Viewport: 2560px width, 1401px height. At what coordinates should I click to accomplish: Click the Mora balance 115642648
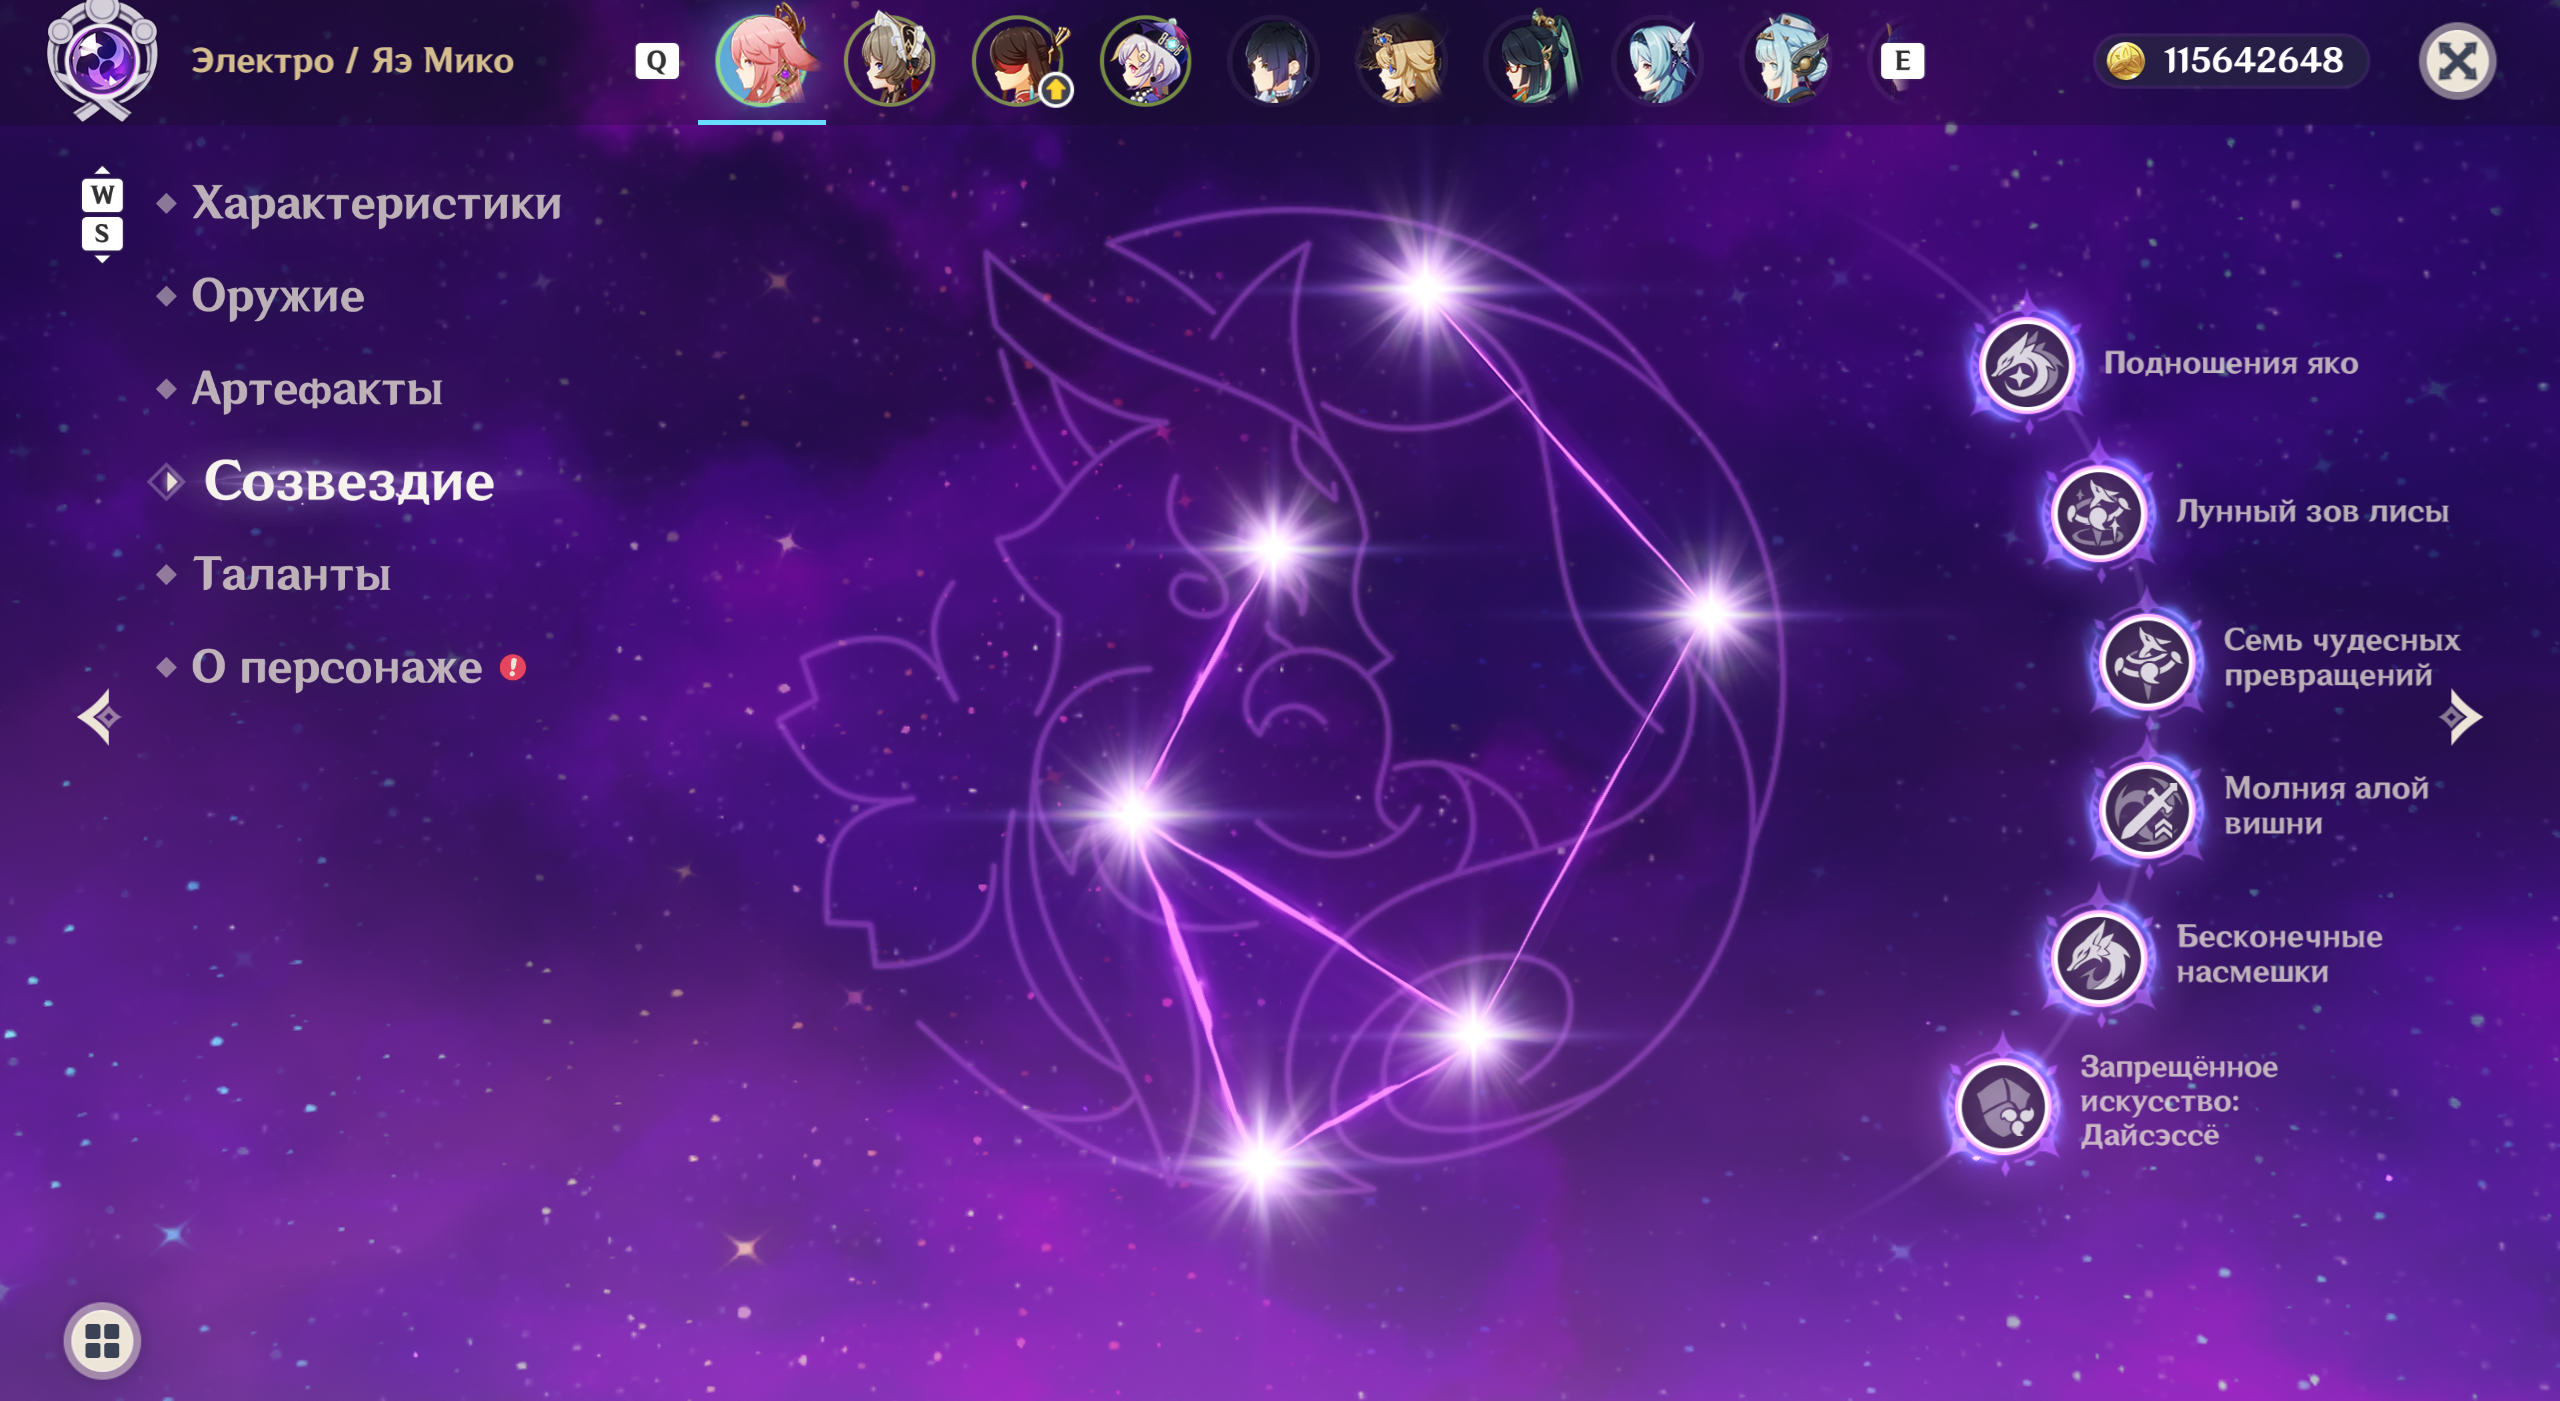coord(2254,61)
